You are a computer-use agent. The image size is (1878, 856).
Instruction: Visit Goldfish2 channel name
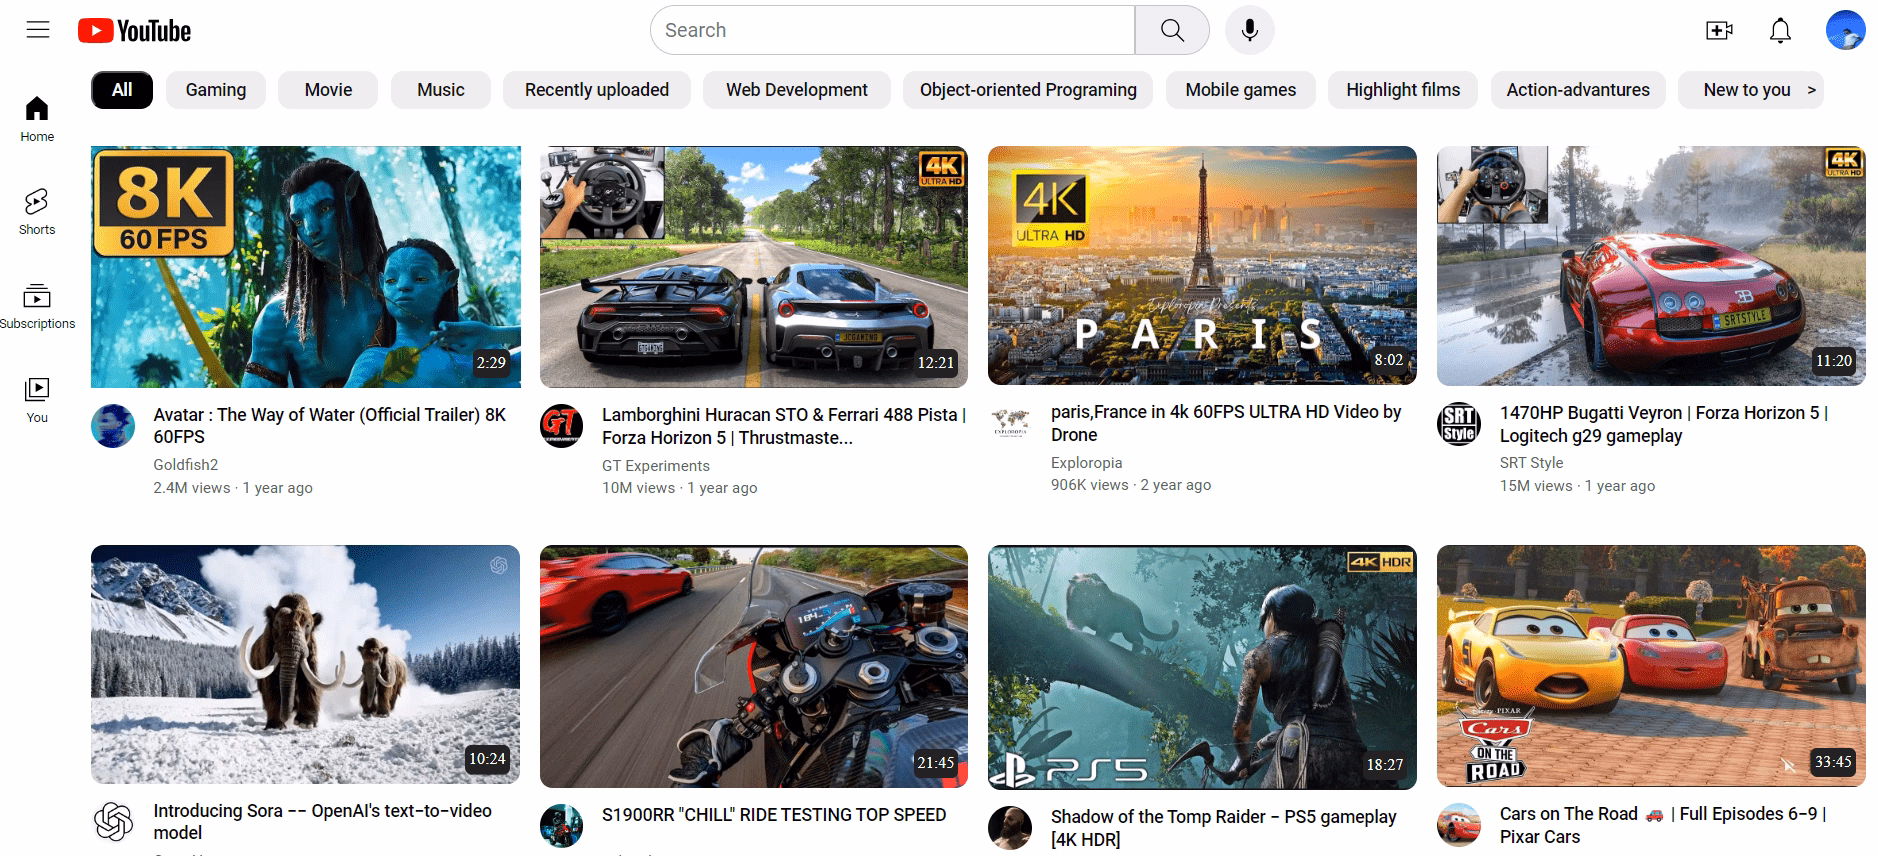click(x=186, y=465)
